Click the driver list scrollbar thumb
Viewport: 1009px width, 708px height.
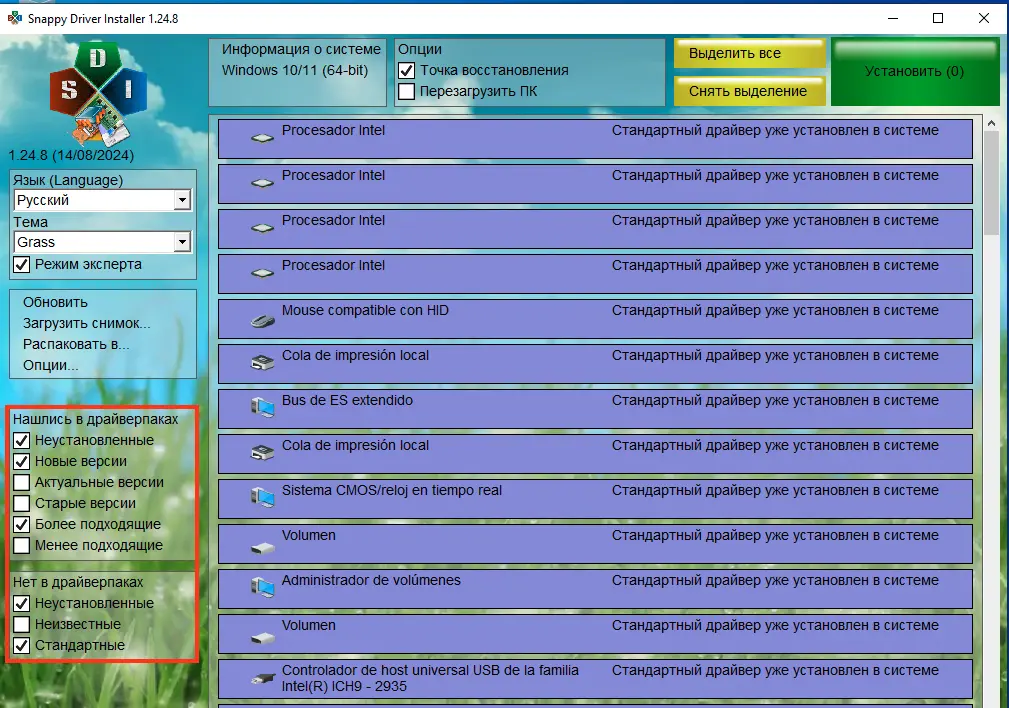tap(991, 183)
